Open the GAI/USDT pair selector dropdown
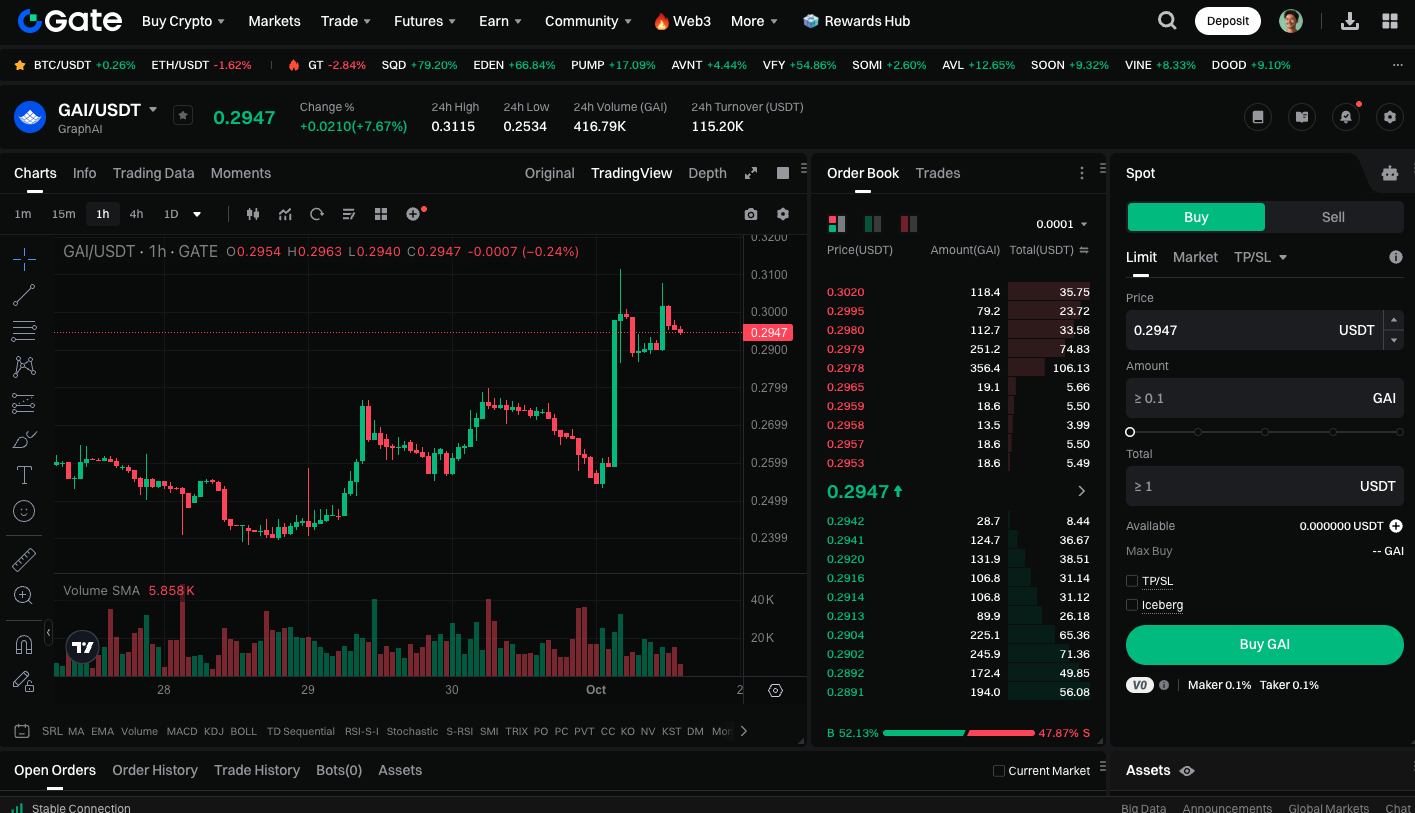The width and height of the screenshot is (1415, 813). pyautogui.click(x=153, y=109)
